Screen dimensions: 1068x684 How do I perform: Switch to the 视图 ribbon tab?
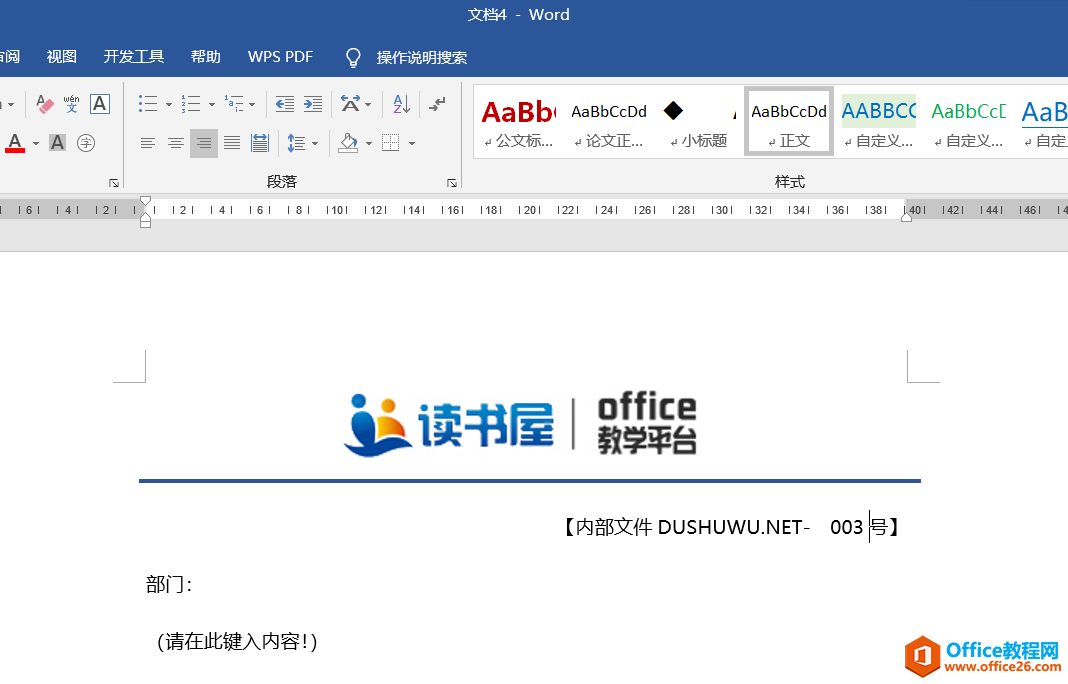61,56
